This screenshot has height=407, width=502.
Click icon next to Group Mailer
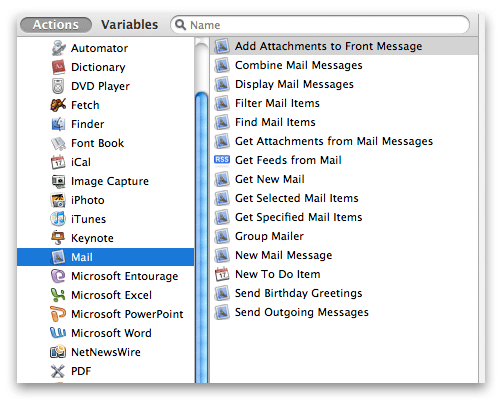222,236
